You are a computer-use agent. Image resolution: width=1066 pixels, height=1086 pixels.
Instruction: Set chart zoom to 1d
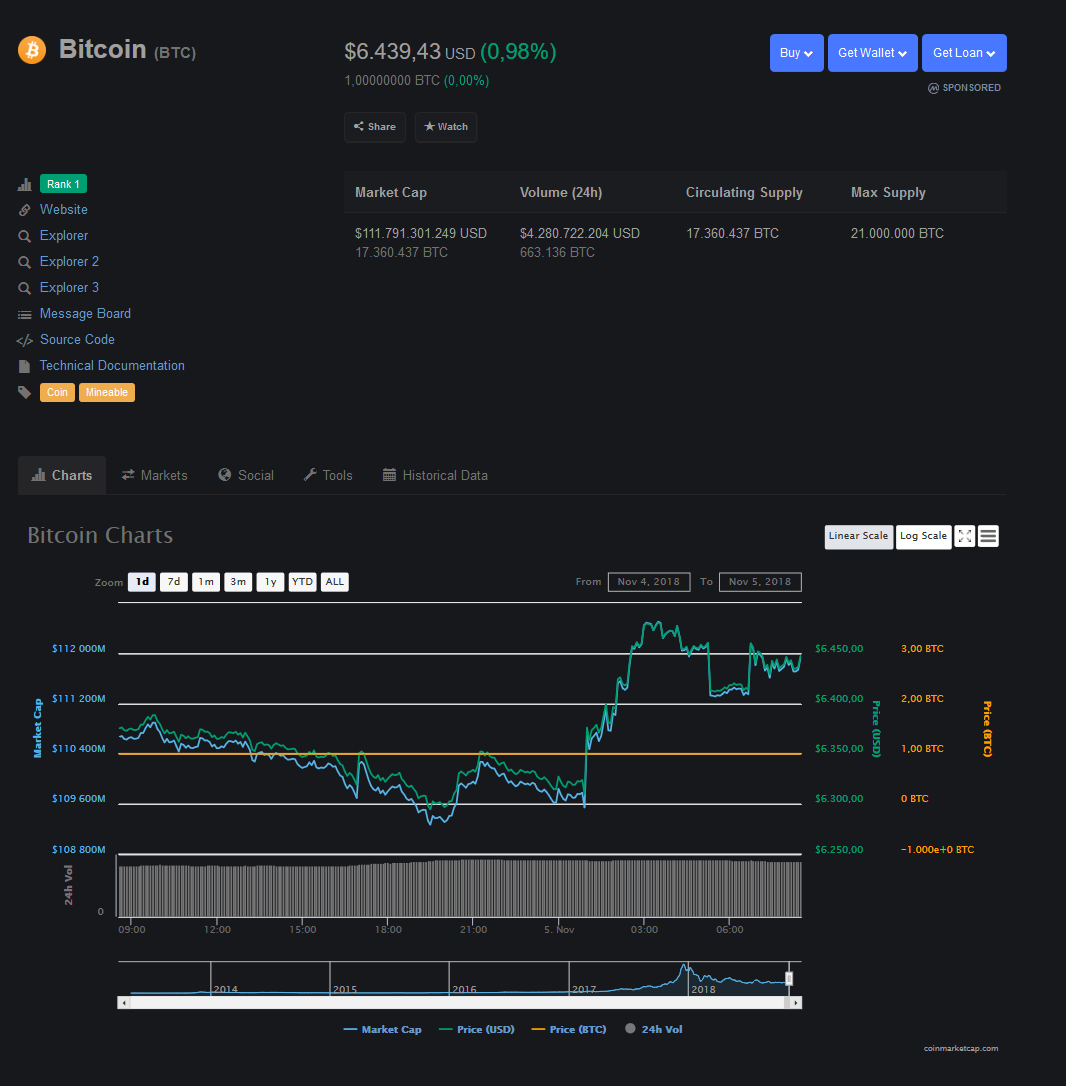pyautogui.click(x=142, y=582)
